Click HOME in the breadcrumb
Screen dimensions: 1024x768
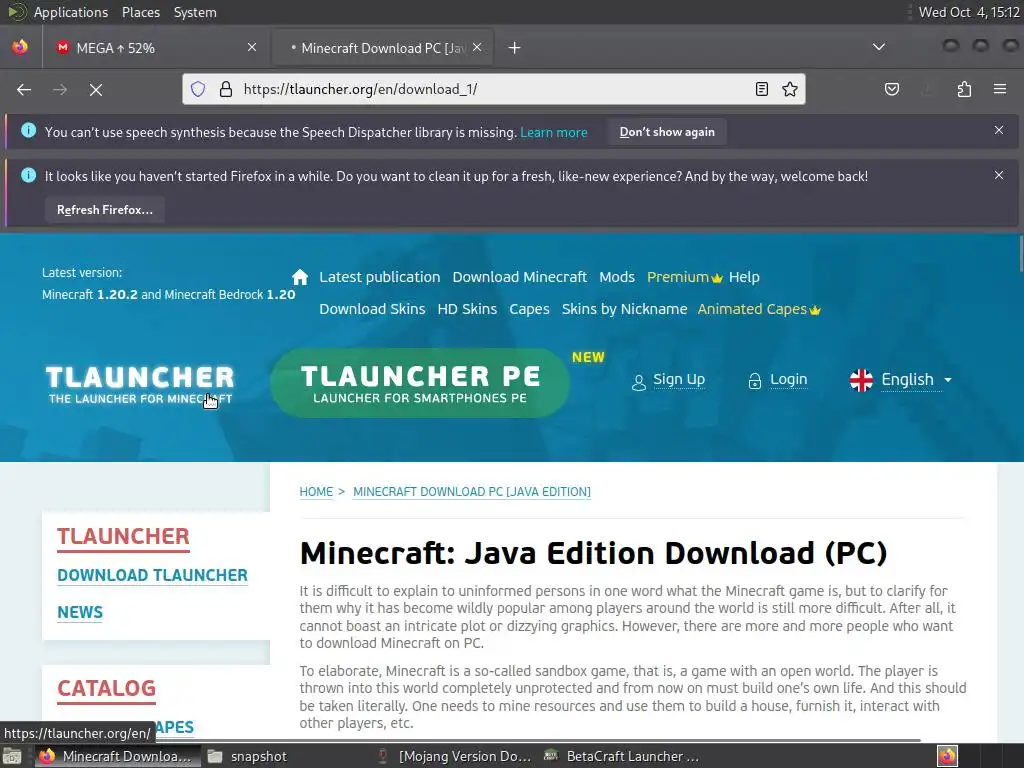tap(316, 492)
